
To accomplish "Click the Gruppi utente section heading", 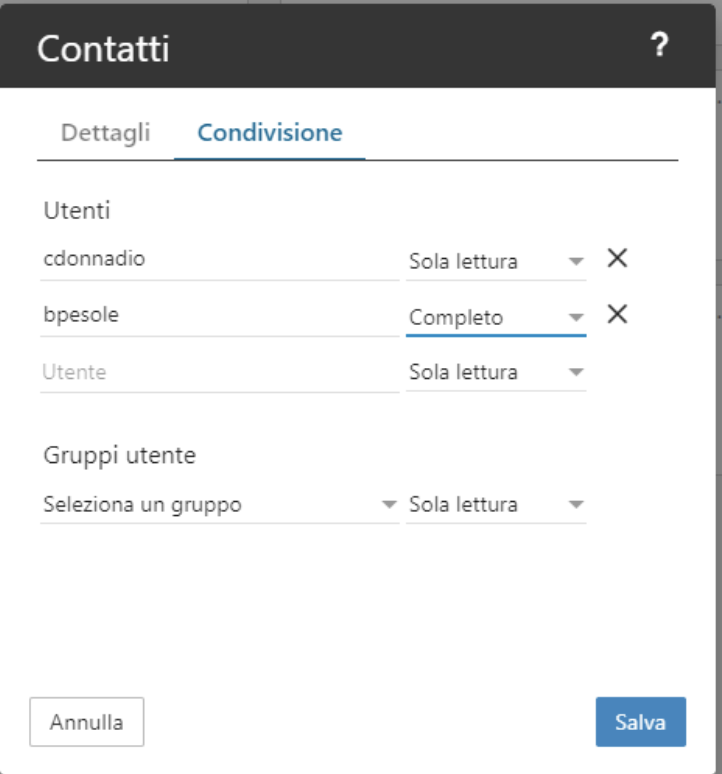I will point(119,455).
